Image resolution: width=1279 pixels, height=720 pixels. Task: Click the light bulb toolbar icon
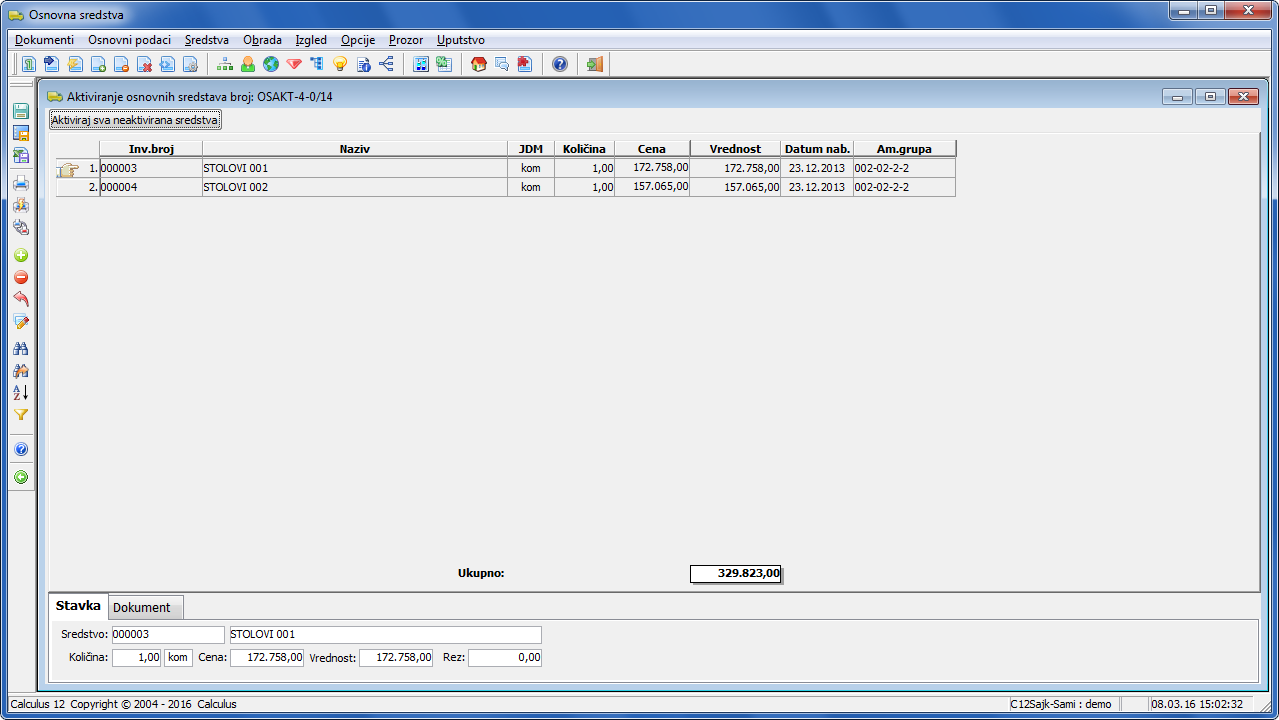coord(340,64)
